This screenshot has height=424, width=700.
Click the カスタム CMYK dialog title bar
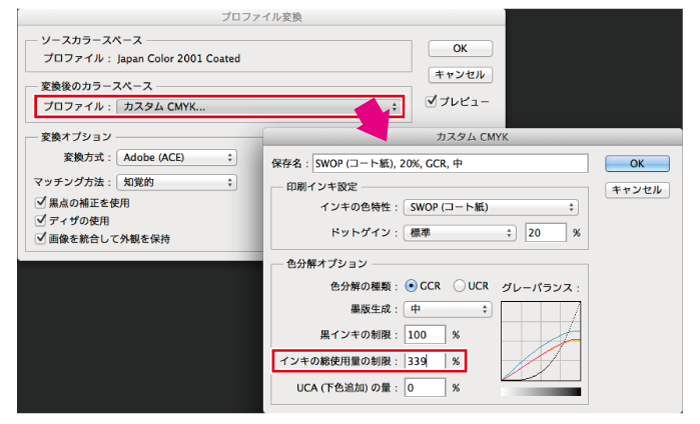point(472,137)
